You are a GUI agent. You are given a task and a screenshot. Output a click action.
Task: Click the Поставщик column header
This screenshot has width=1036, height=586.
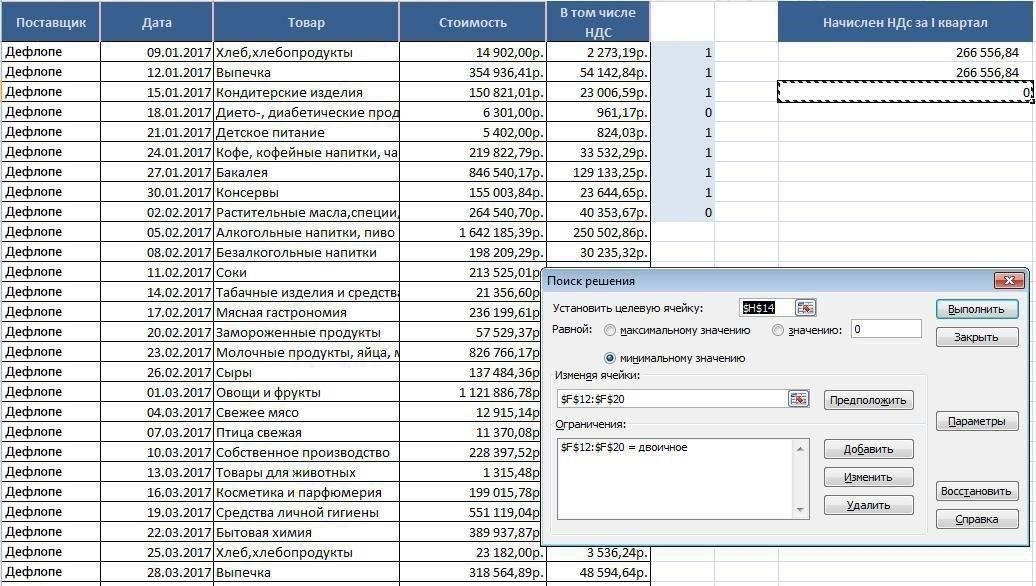50,22
